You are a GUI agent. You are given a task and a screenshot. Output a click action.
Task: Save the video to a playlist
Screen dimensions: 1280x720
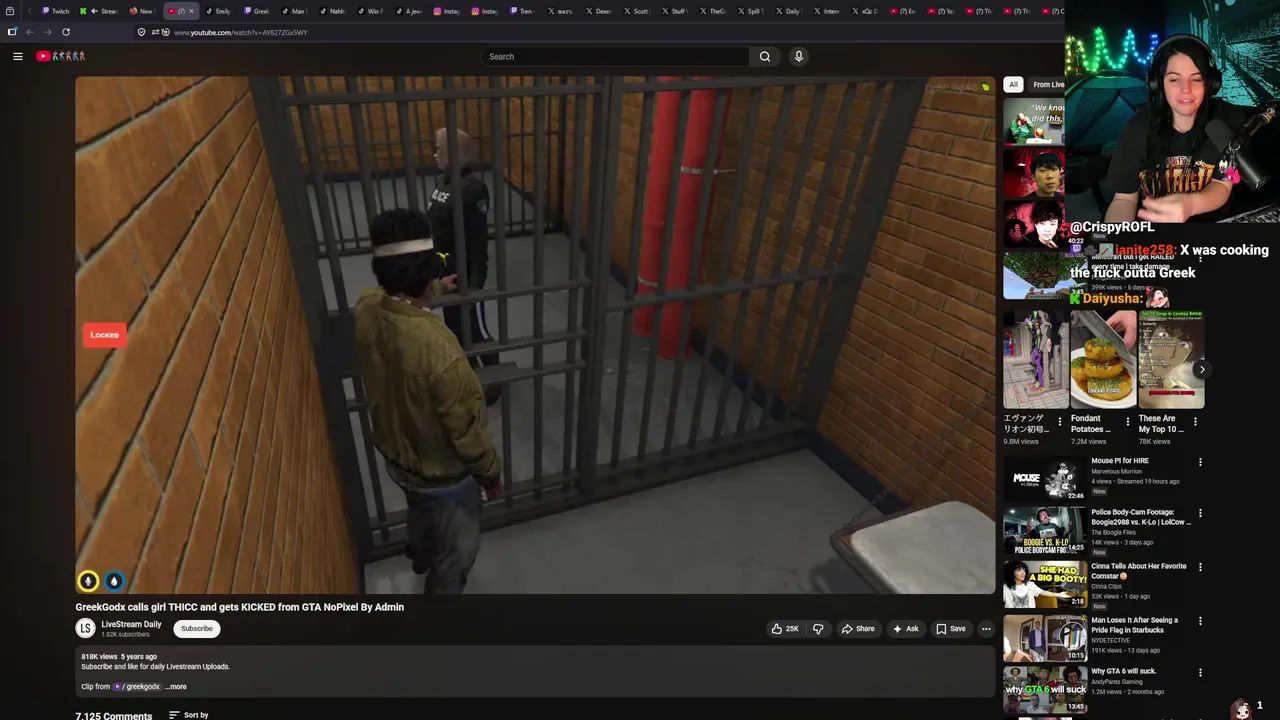click(x=950, y=629)
